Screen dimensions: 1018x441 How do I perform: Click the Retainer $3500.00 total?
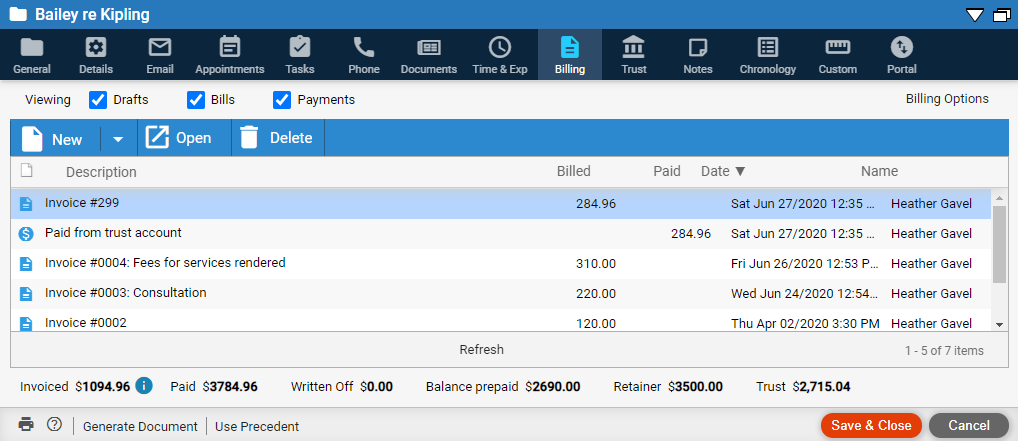(x=668, y=387)
